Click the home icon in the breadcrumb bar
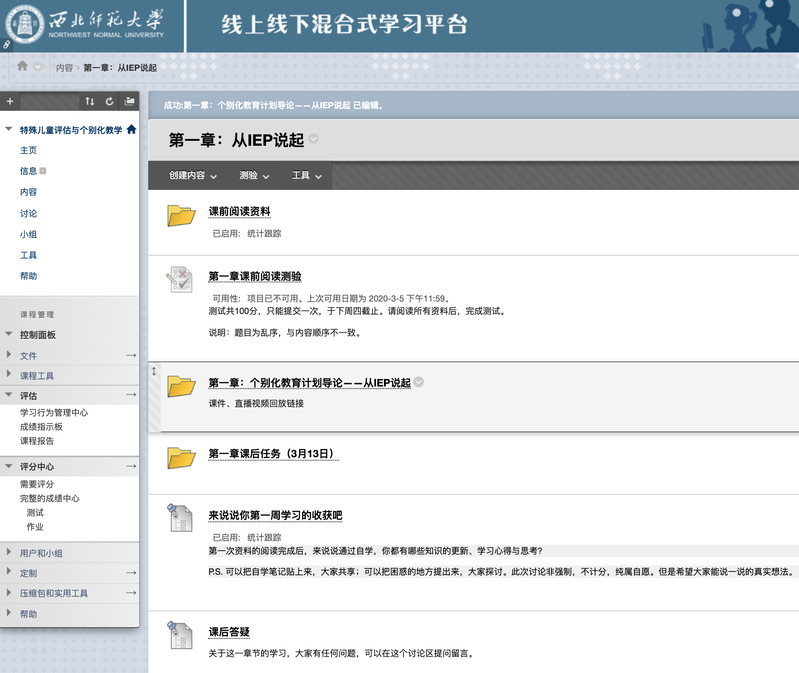This screenshot has height=673, width=799. click(23, 66)
